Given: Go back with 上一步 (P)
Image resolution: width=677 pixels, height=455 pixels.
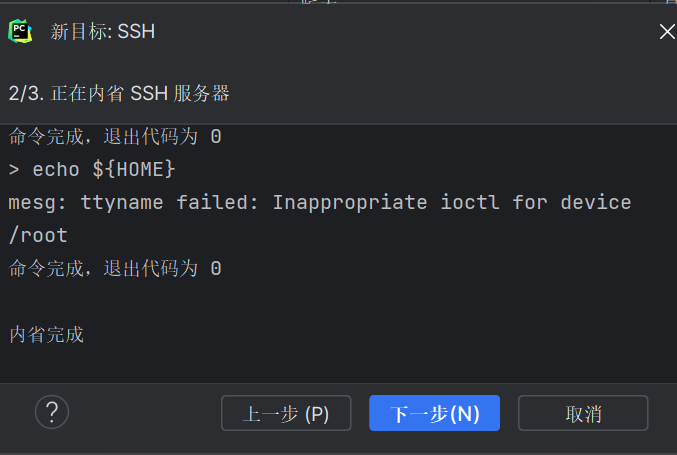Looking at the screenshot, I should [x=286, y=413].
